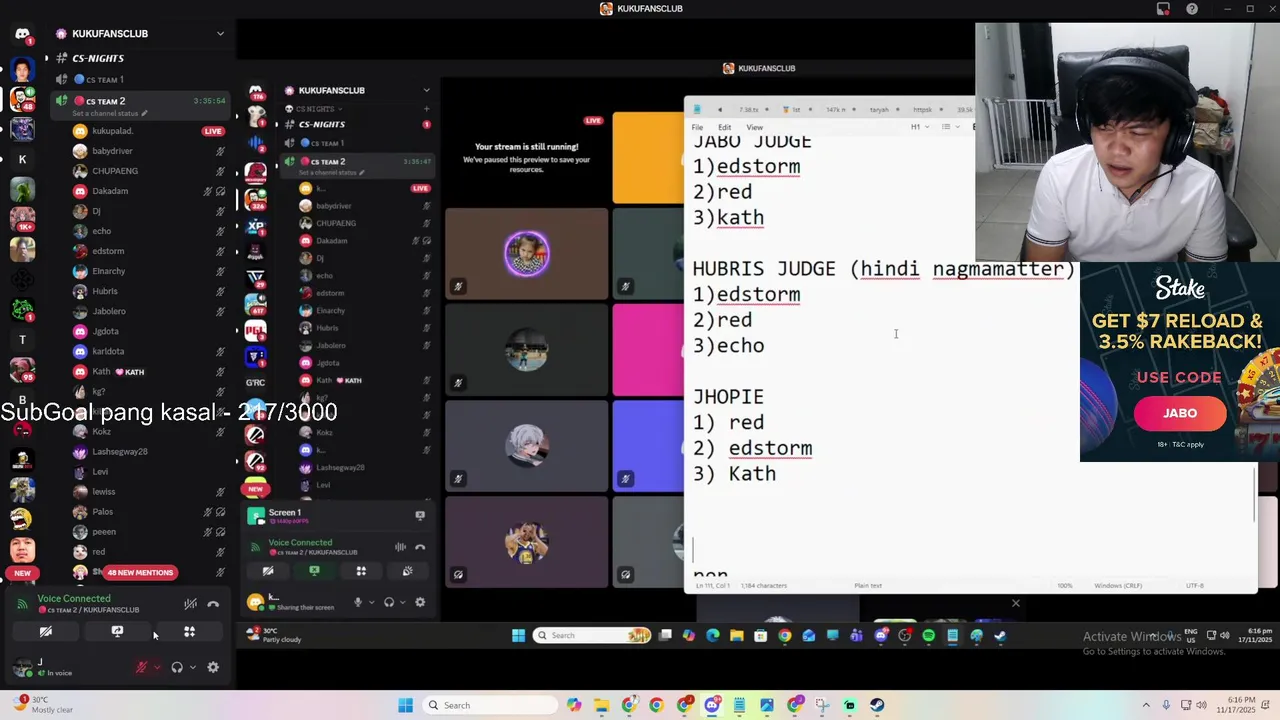Open KUKUFANSCLUB server dropdown in outer Discord

[x=220, y=34]
